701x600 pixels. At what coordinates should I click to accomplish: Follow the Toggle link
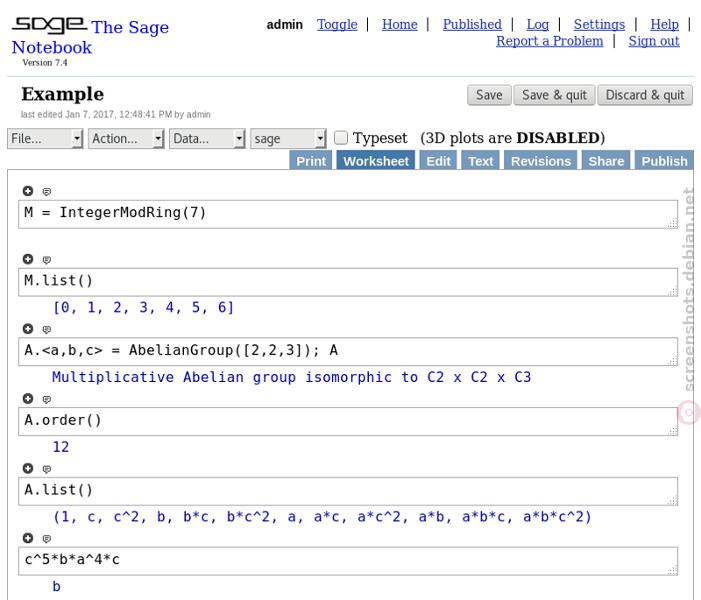click(x=337, y=24)
